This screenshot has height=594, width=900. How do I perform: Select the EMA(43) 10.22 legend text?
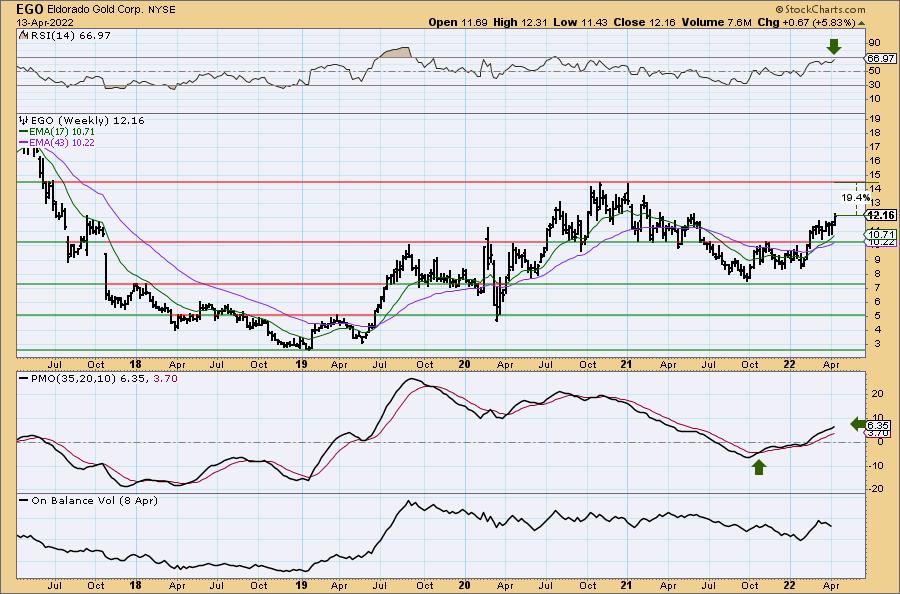[x=61, y=142]
